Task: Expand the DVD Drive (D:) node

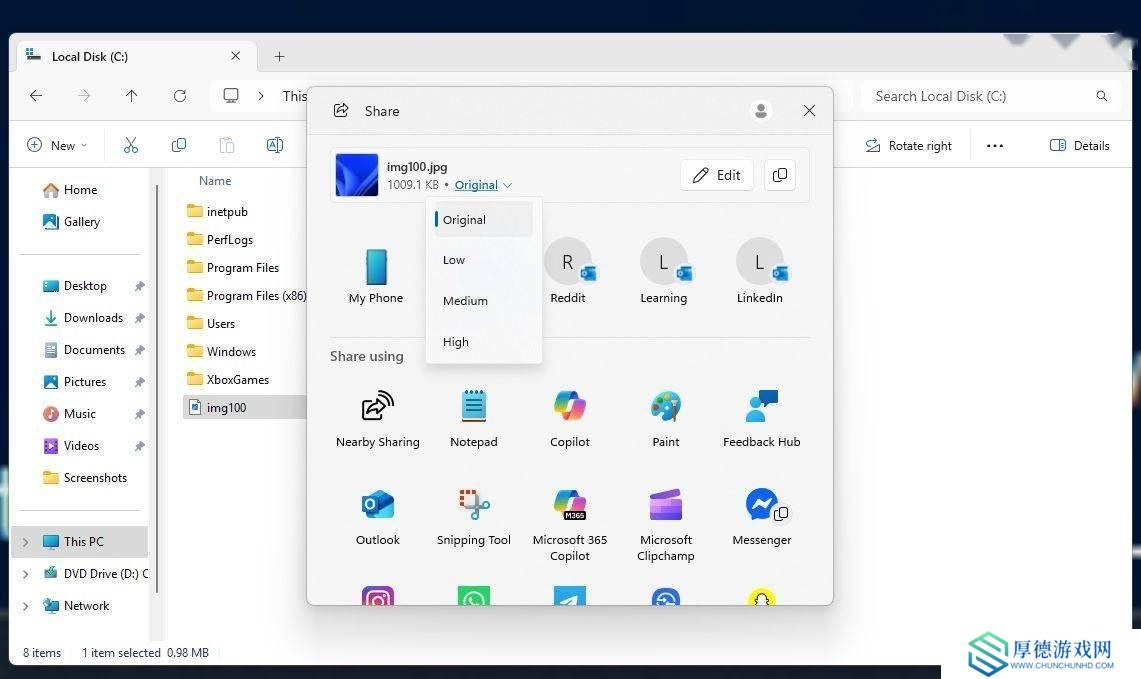Action: pyautogui.click(x=25, y=573)
